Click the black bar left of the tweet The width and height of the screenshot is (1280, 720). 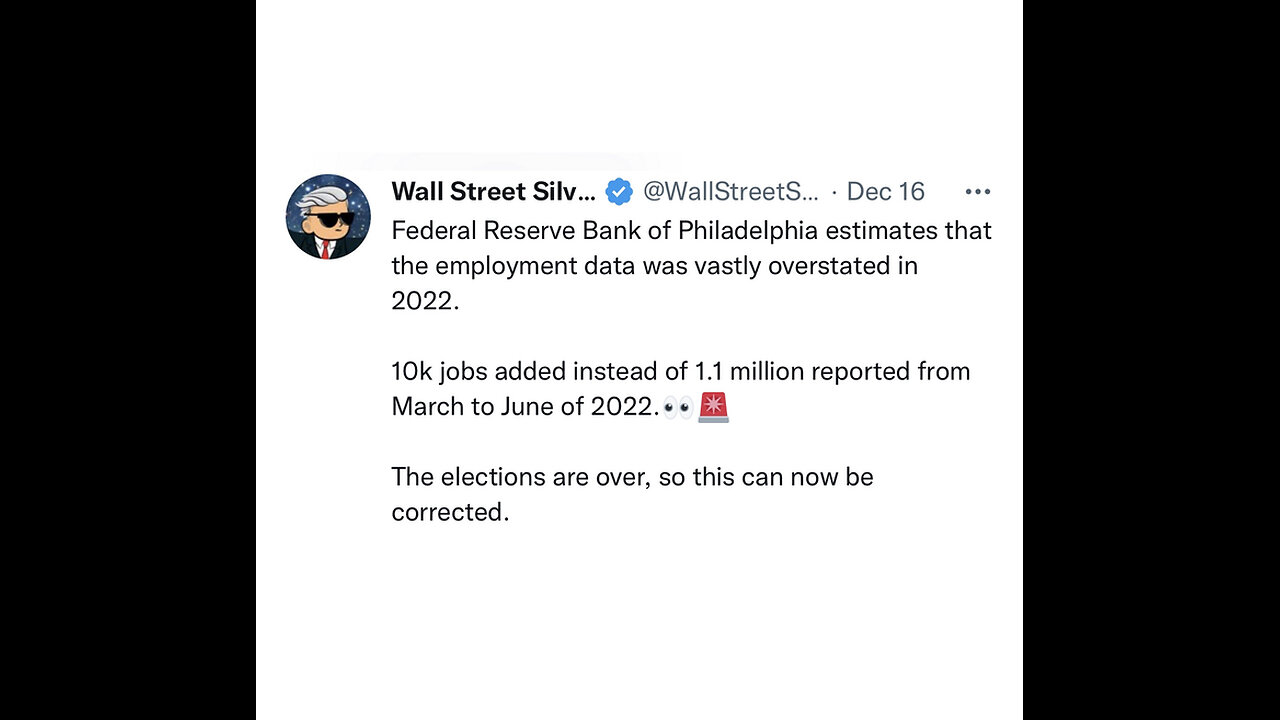127,360
